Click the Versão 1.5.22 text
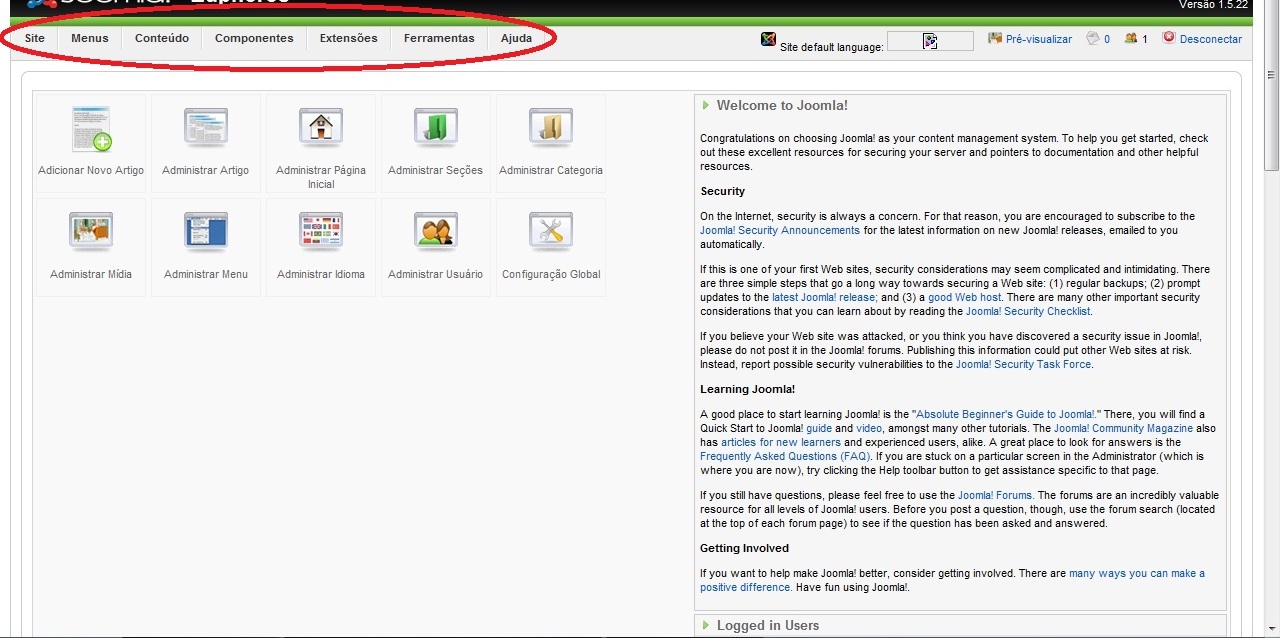1280x638 pixels. click(x=1213, y=5)
